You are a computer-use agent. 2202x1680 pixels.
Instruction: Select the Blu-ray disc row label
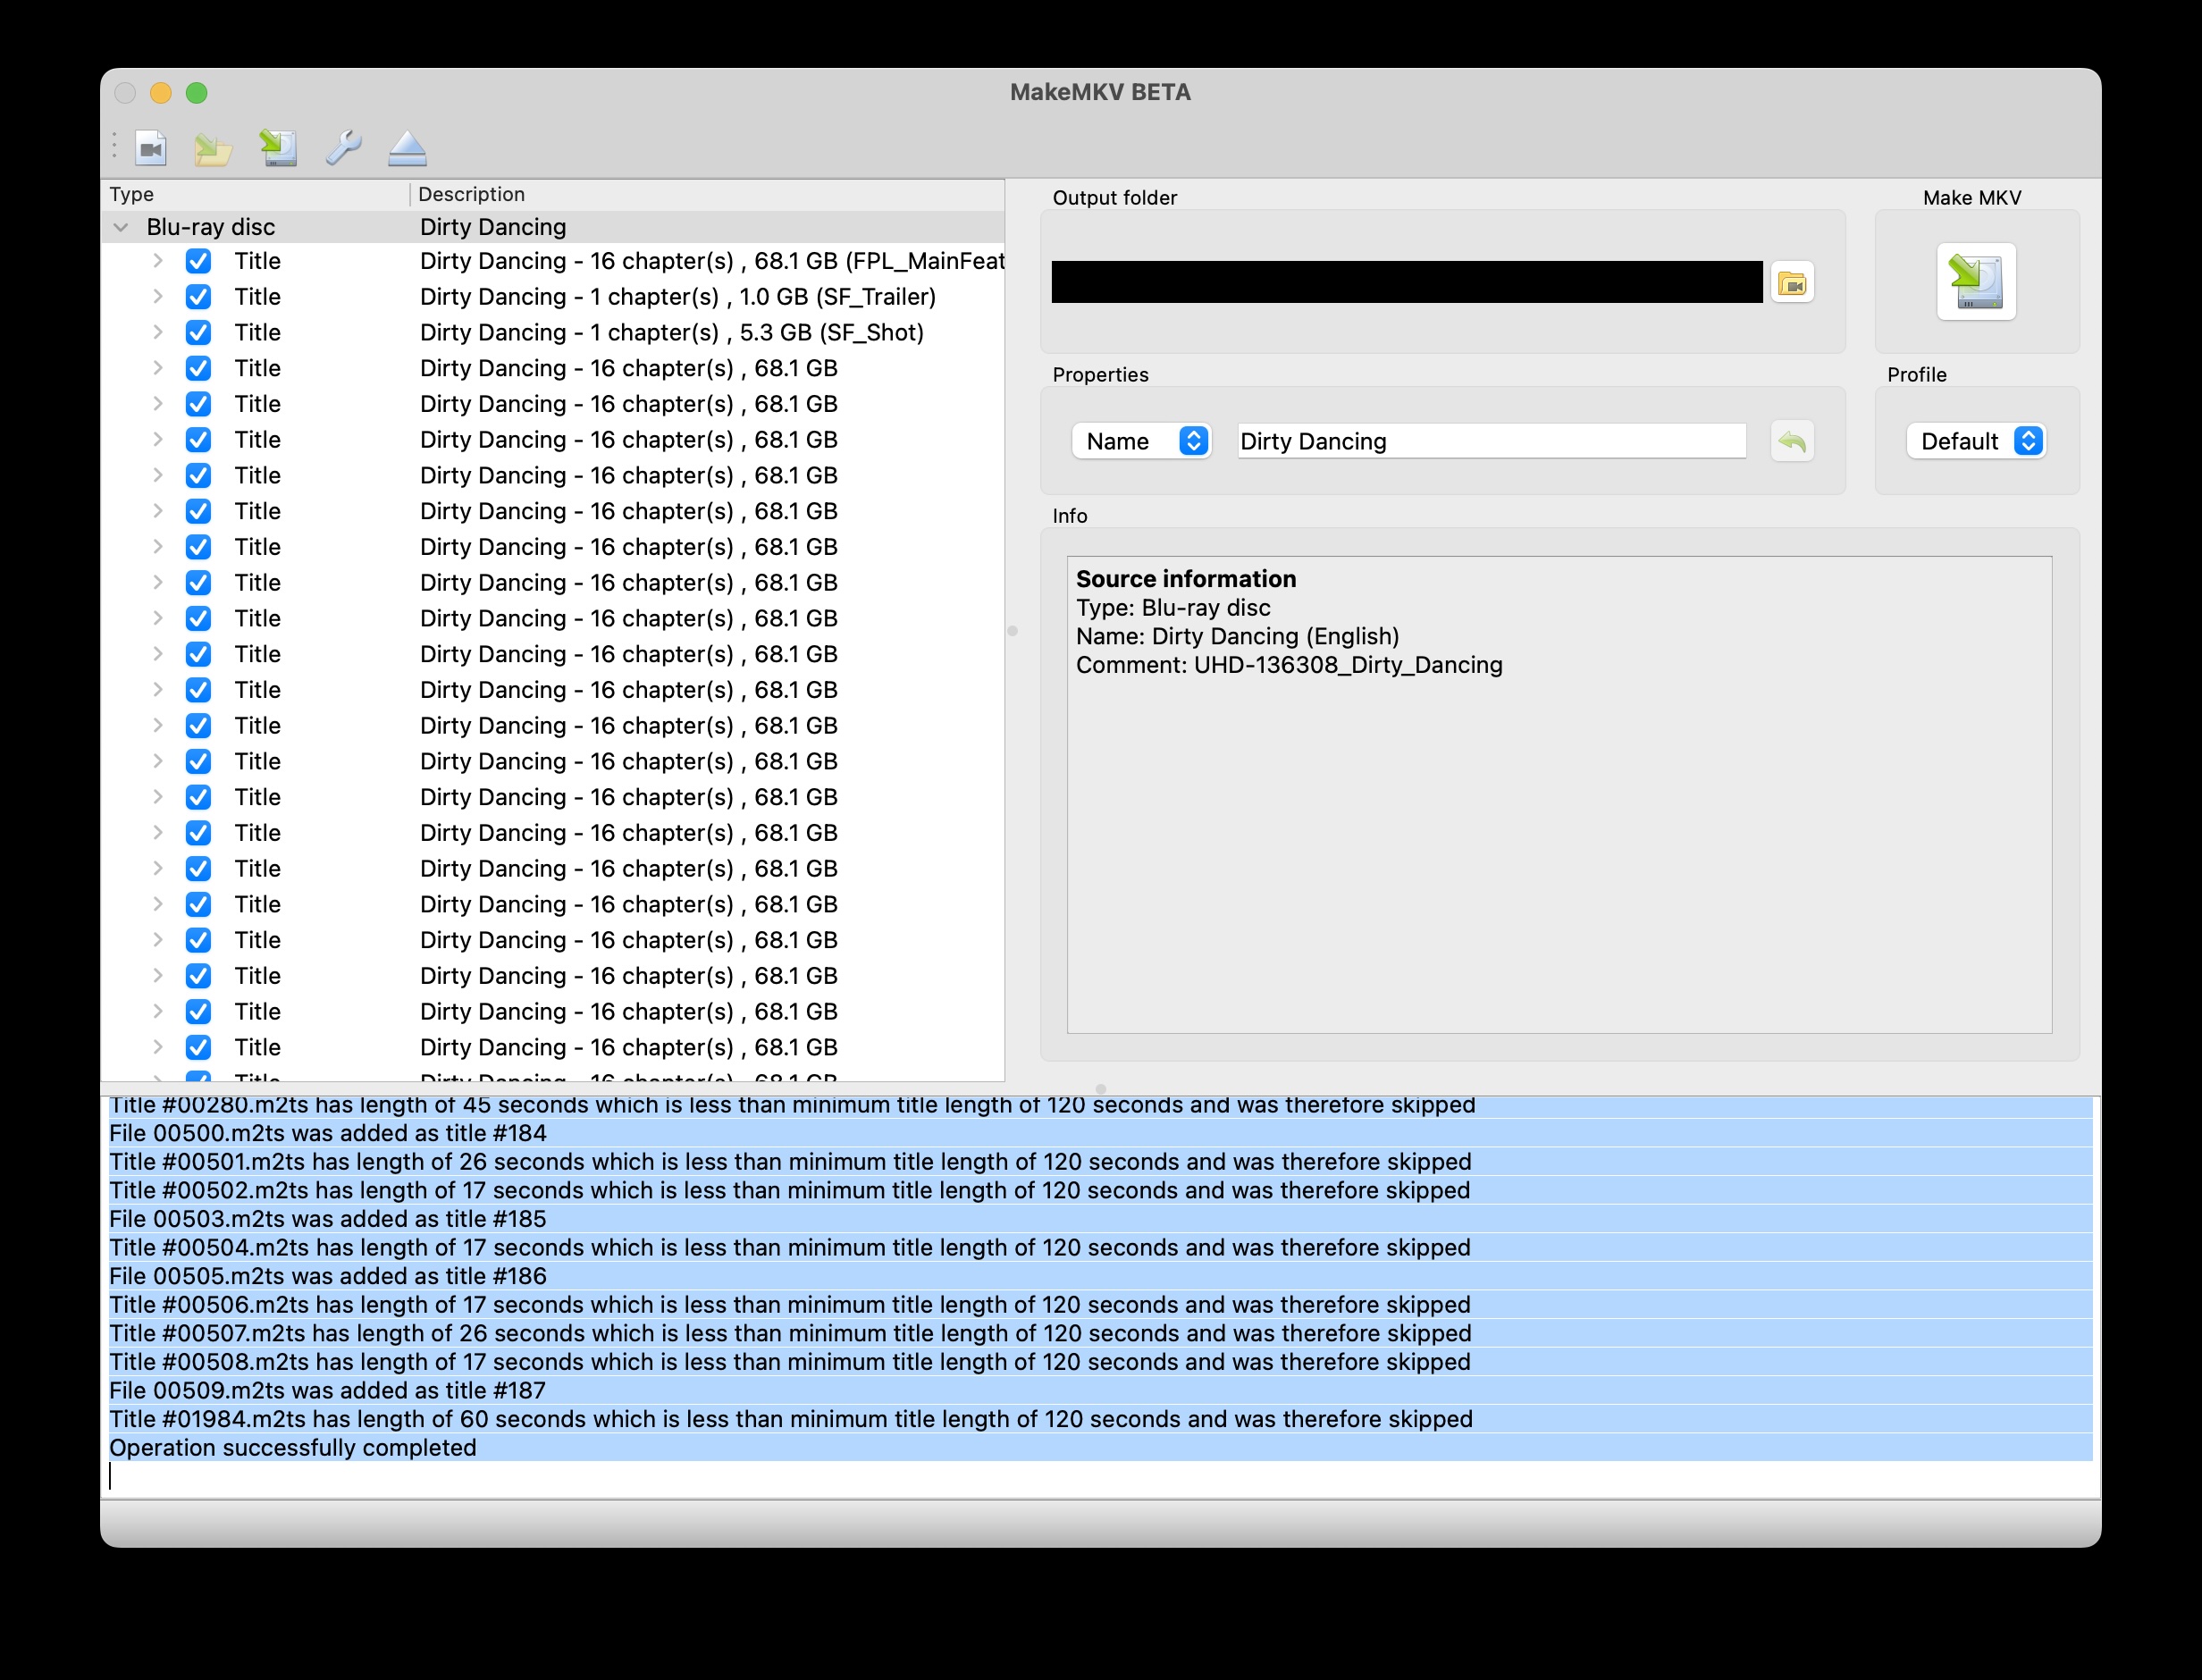[x=211, y=227]
